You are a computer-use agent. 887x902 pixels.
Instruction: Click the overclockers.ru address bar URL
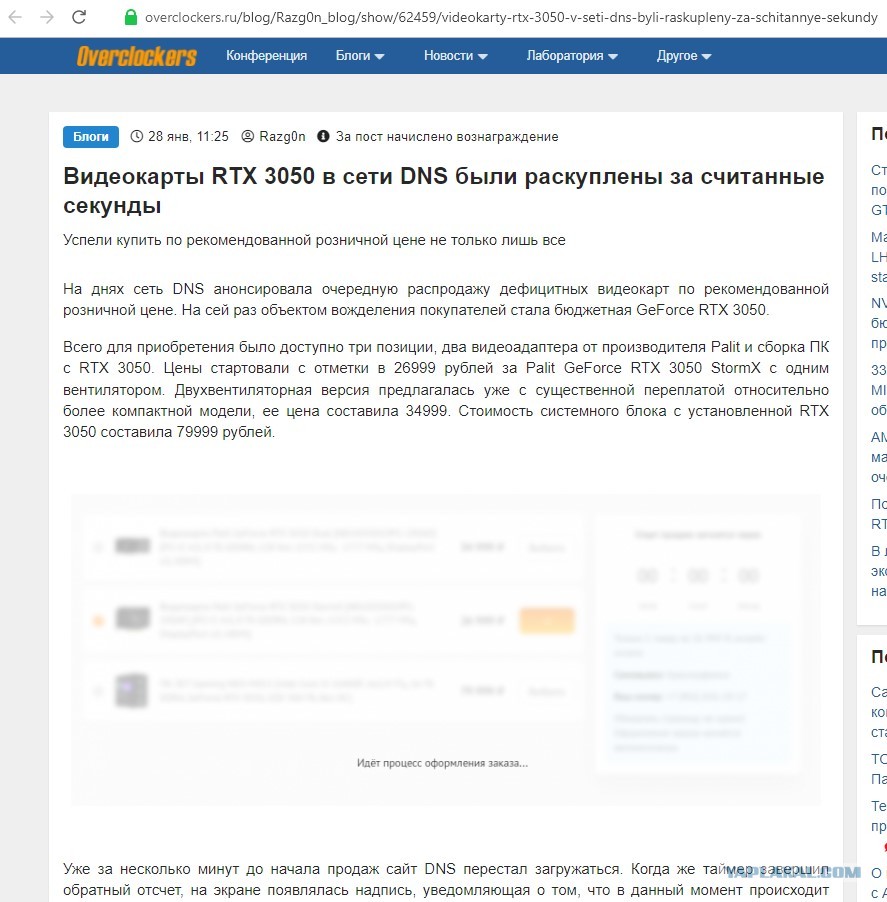point(511,18)
